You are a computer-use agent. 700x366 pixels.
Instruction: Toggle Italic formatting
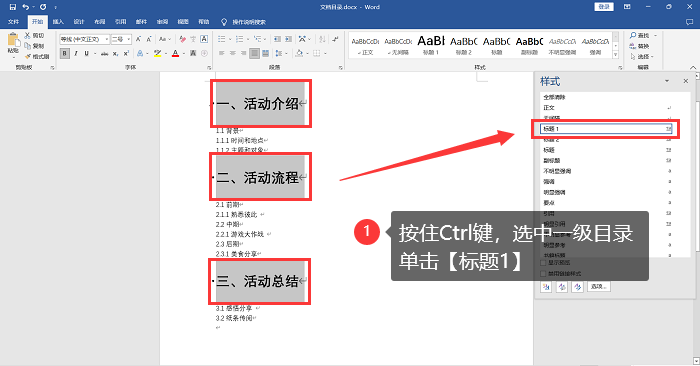(76, 54)
